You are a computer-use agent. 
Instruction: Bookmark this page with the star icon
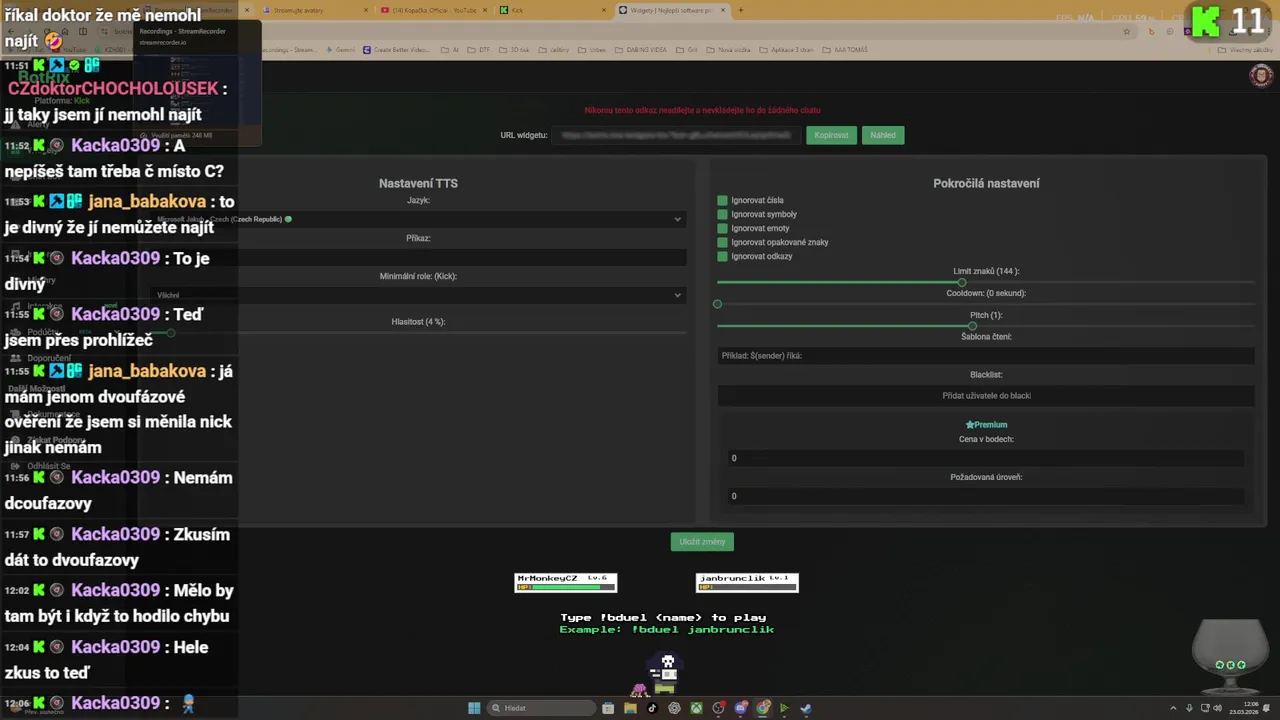pyautogui.click(x=1127, y=31)
